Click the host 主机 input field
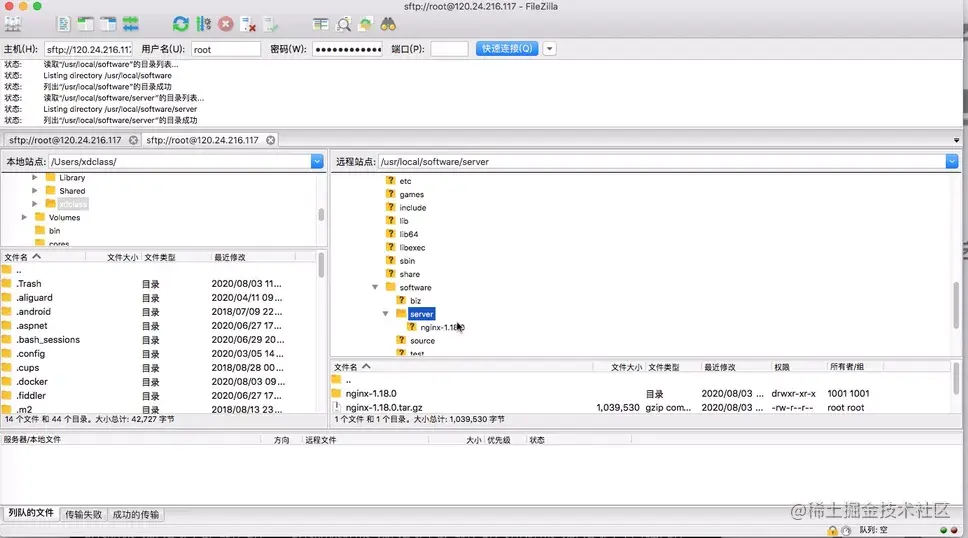Viewport: 968px width, 538px height. (89, 49)
